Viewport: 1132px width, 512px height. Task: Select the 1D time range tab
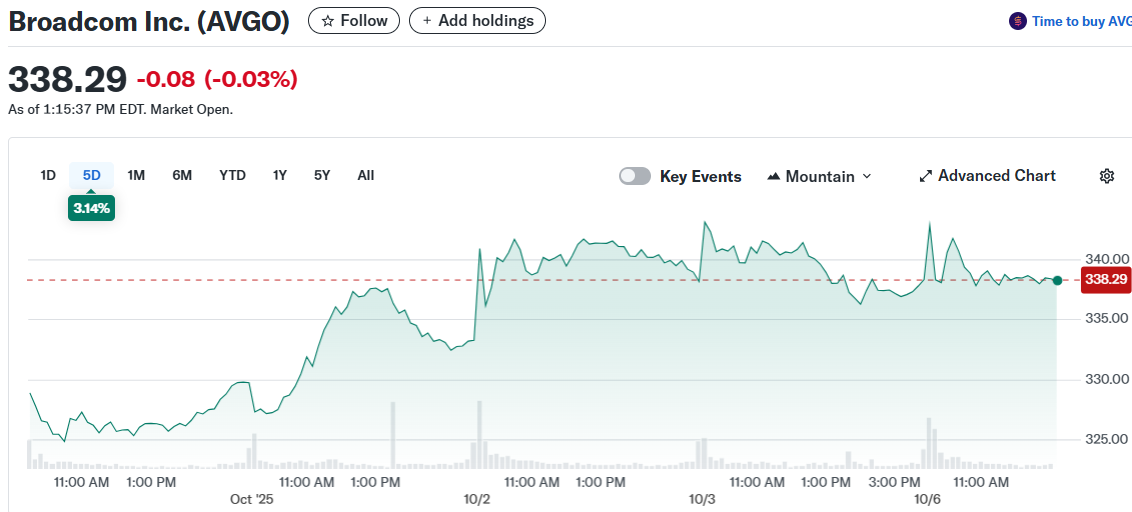[x=48, y=175]
